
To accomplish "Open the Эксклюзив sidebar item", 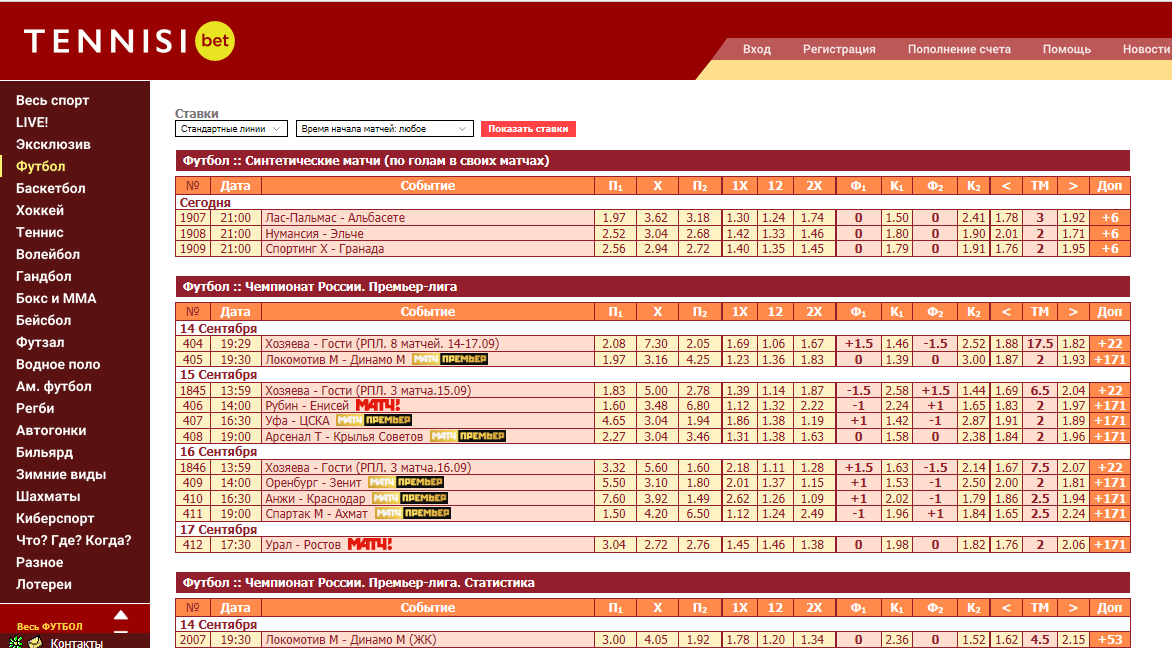I will point(53,144).
